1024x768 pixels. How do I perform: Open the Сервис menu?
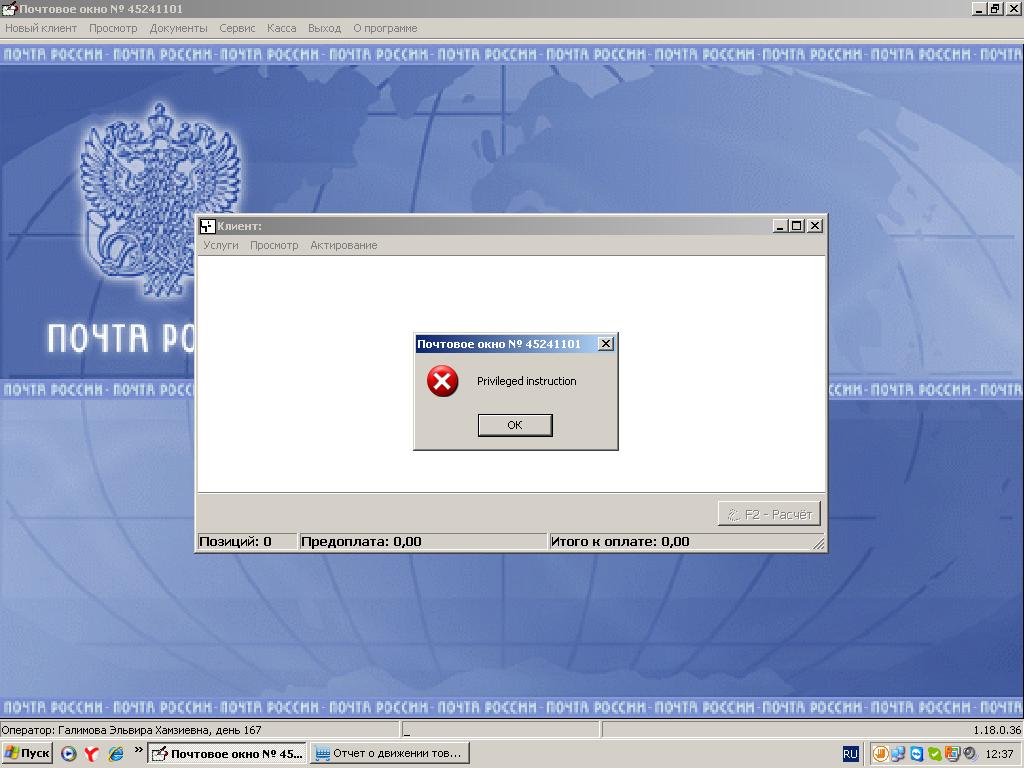tap(237, 28)
